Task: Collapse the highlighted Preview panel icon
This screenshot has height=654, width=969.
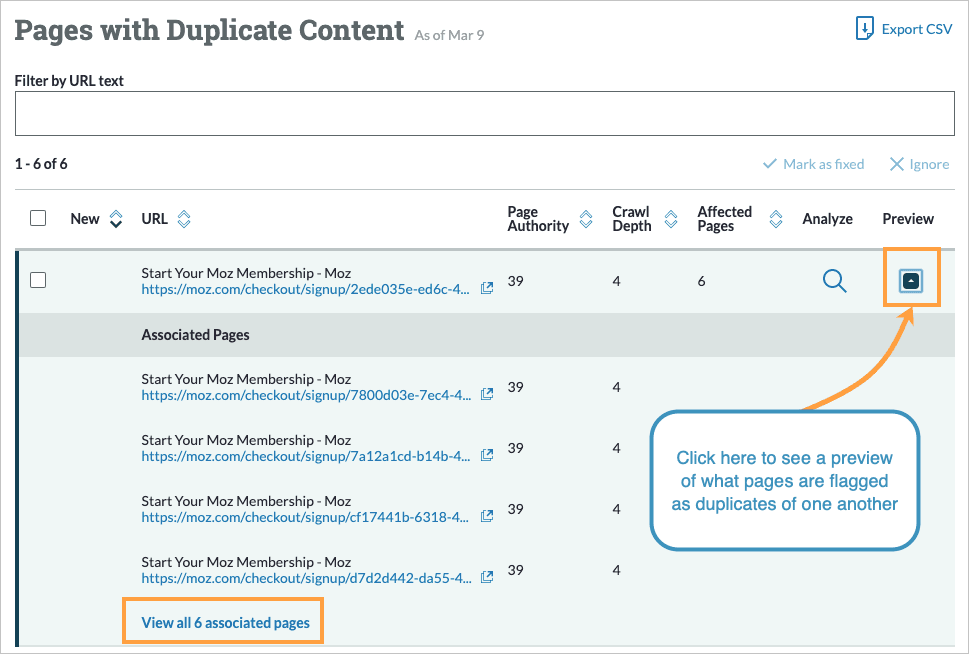Action: pyautogui.click(x=911, y=281)
